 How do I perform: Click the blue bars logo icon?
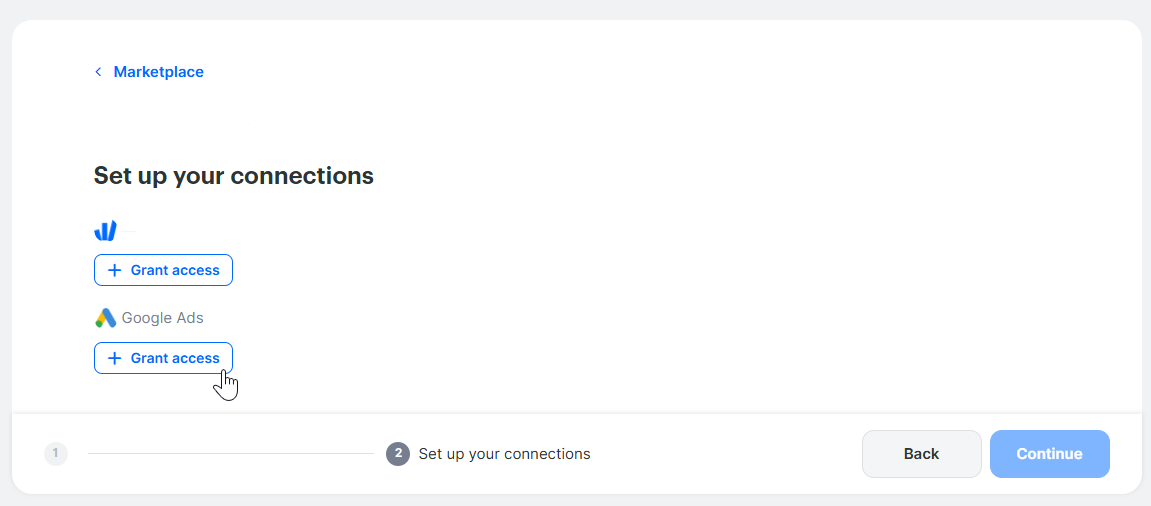[106, 231]
